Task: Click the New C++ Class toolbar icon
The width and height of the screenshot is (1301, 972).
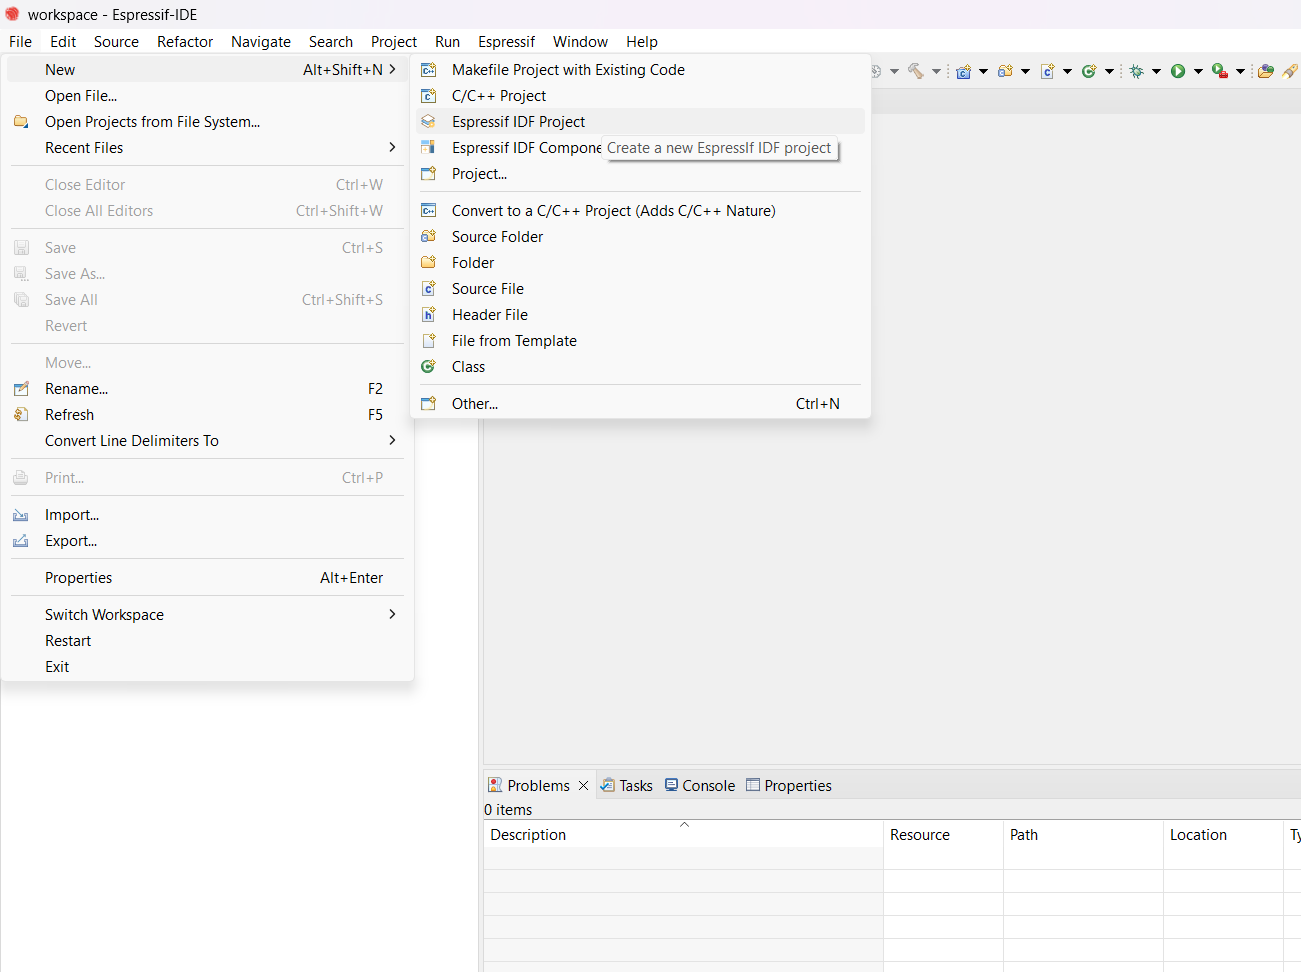Action: pyautogui.click(x=1089, y=71)
